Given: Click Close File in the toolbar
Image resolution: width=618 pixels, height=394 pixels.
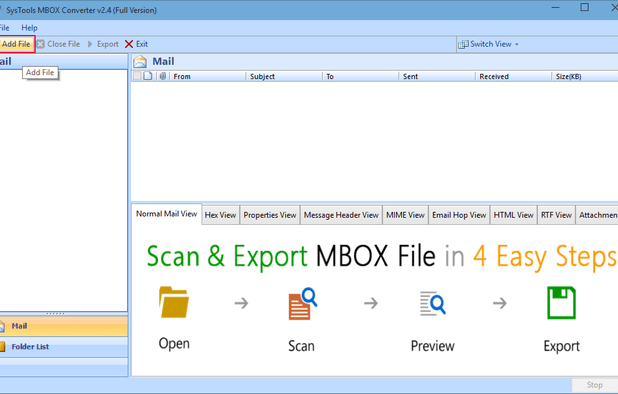Looking at the screenshot, I should pyautogui.click(x=58, y=44).
